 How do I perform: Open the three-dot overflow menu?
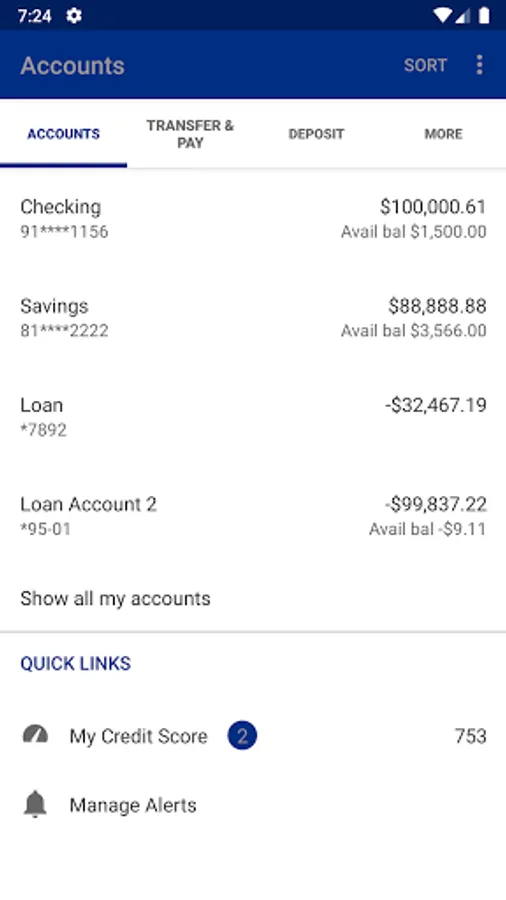(479, 65)
